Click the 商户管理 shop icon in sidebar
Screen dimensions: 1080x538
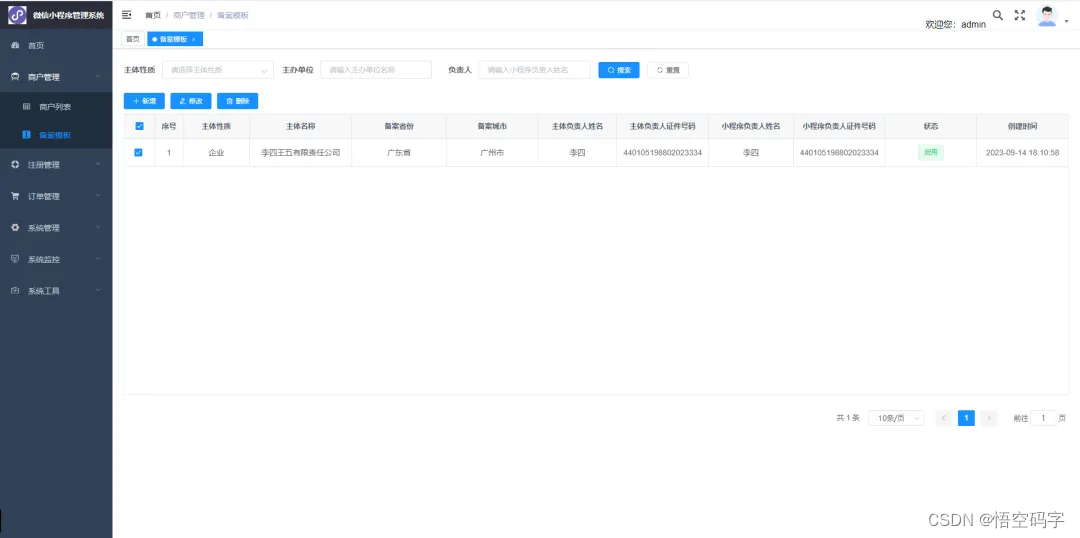tap(15, 77)
